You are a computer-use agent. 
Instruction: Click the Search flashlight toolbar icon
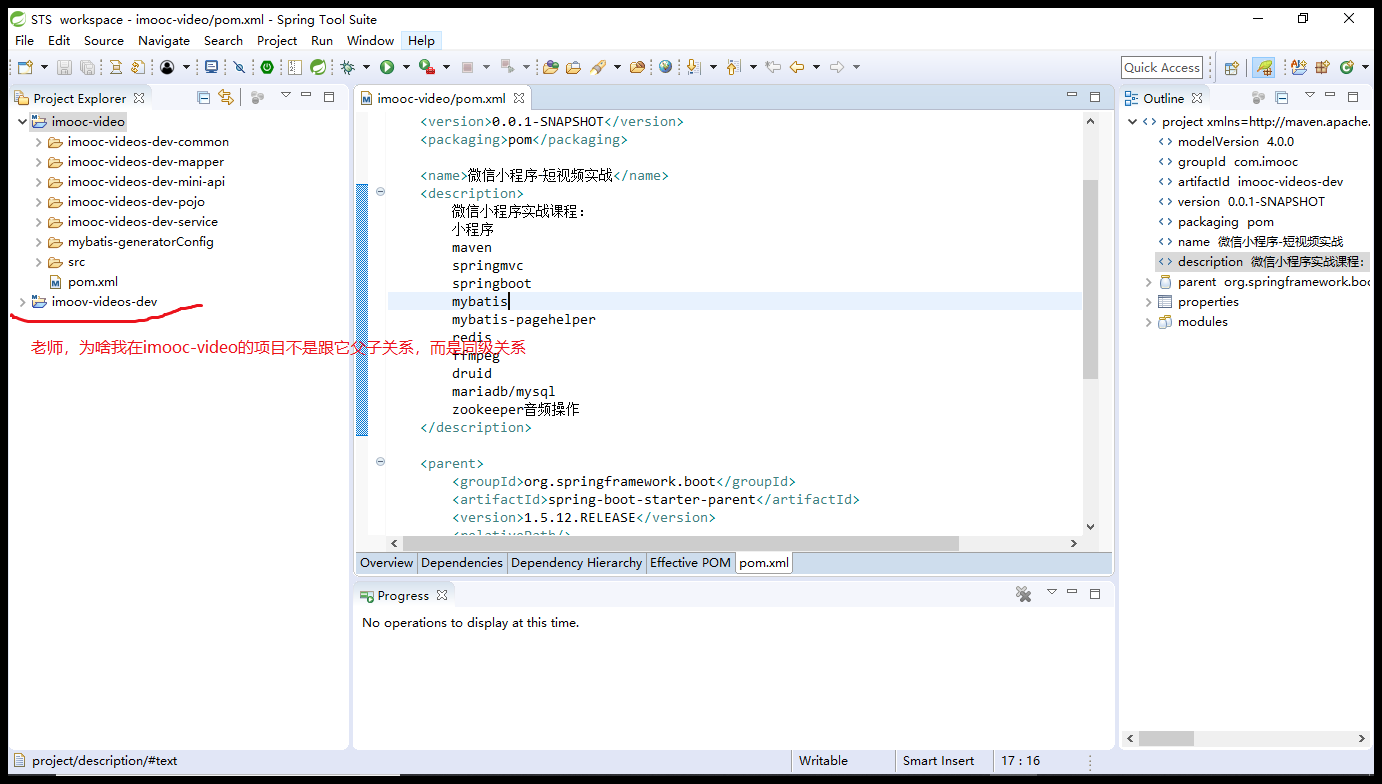pyautogui.click(x=598, y=67)
